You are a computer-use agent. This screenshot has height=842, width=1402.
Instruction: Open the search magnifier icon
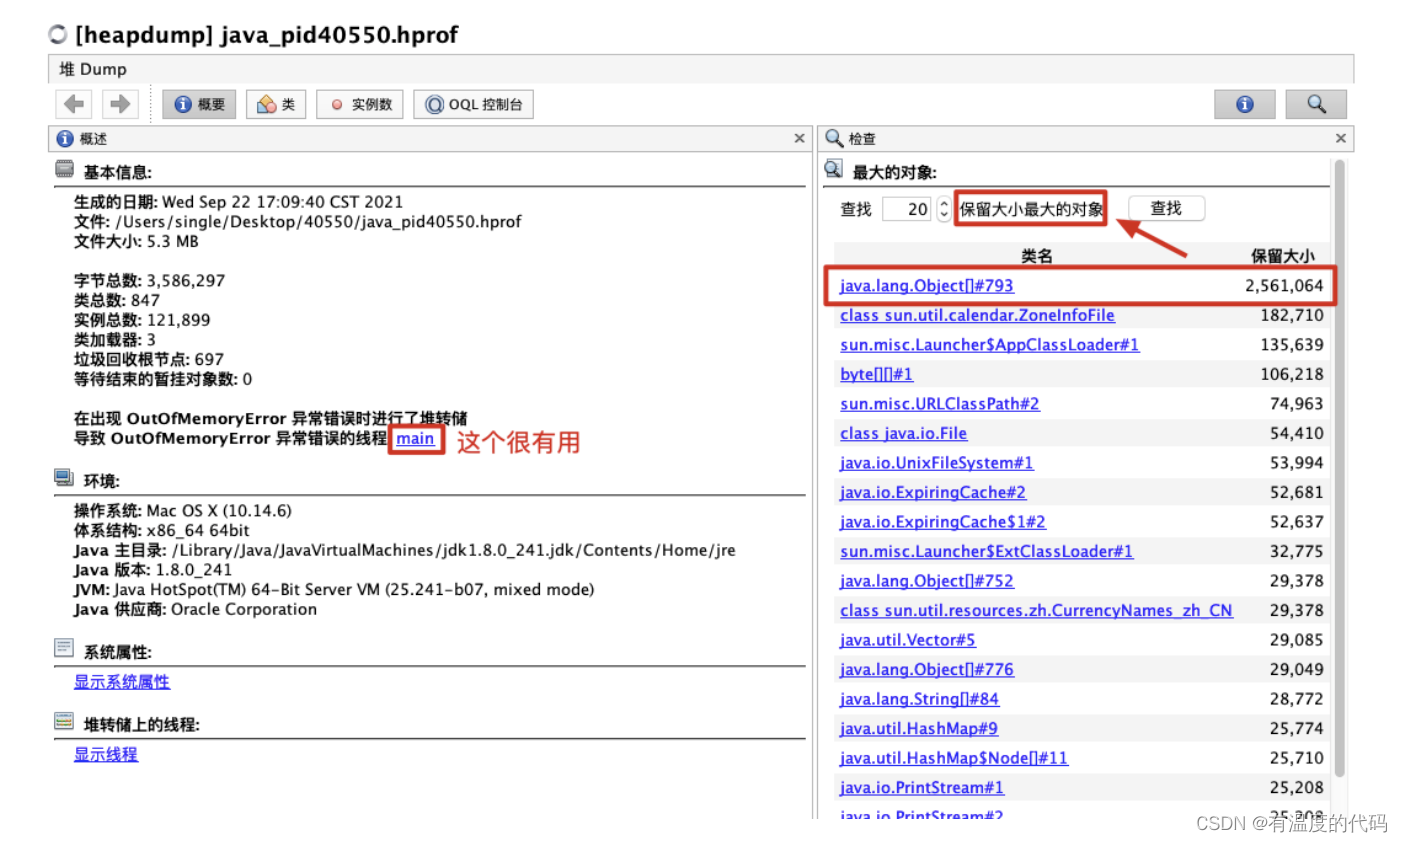point(1316,103)
